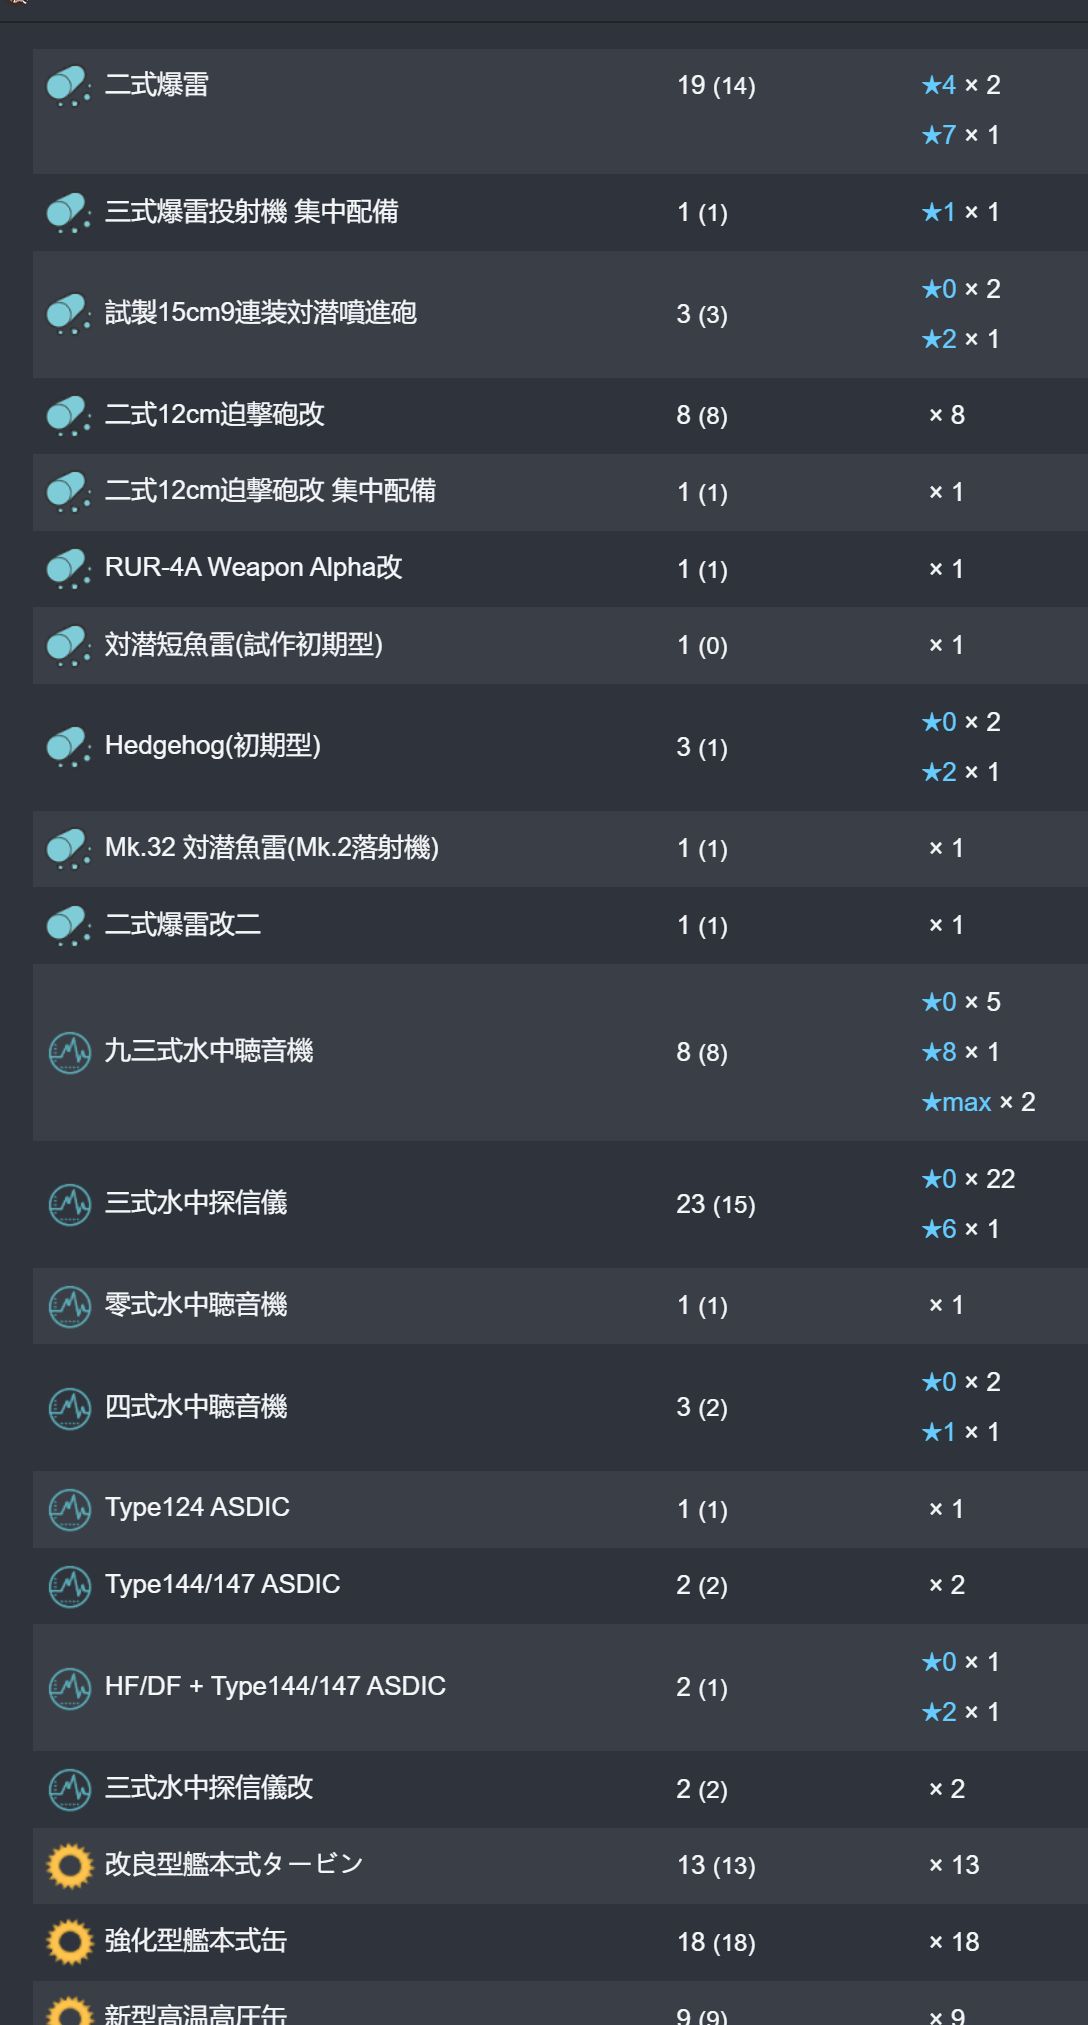Click the depth charge icon beside 二式爆雷
This screenshot has width=1088, height=2025.
click(x=68, y=86)
